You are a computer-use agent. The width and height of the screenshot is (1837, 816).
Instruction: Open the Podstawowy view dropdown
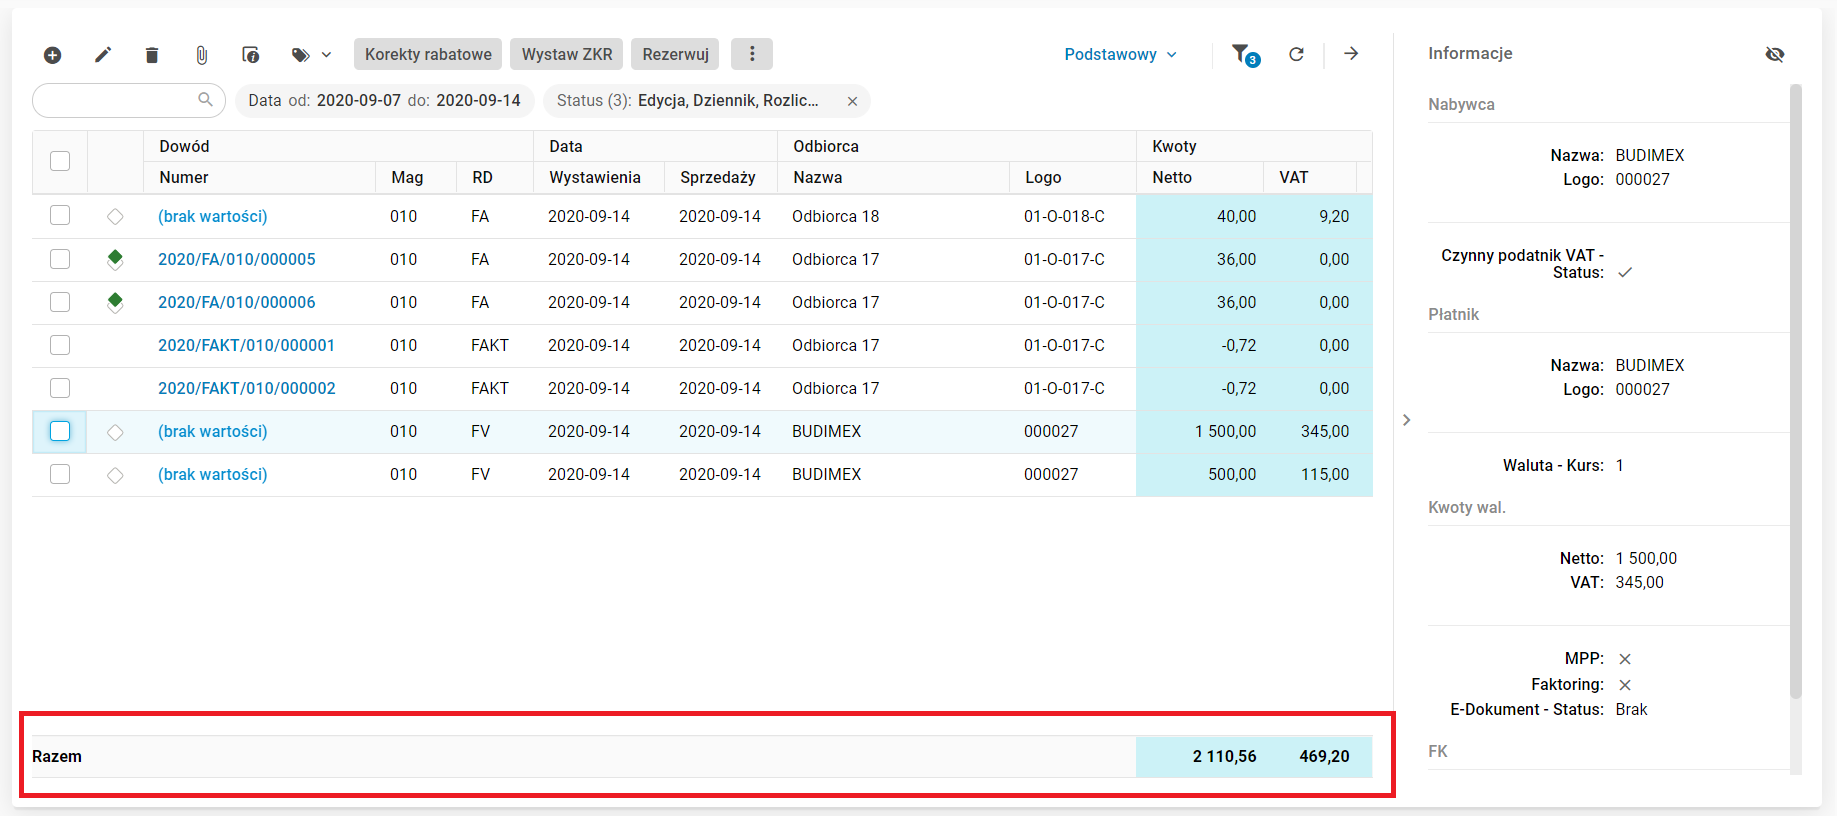tap(1120, 54)
